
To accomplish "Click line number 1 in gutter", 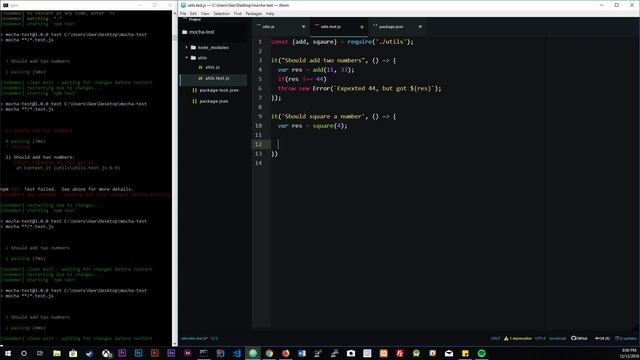I will coord(260,42).
